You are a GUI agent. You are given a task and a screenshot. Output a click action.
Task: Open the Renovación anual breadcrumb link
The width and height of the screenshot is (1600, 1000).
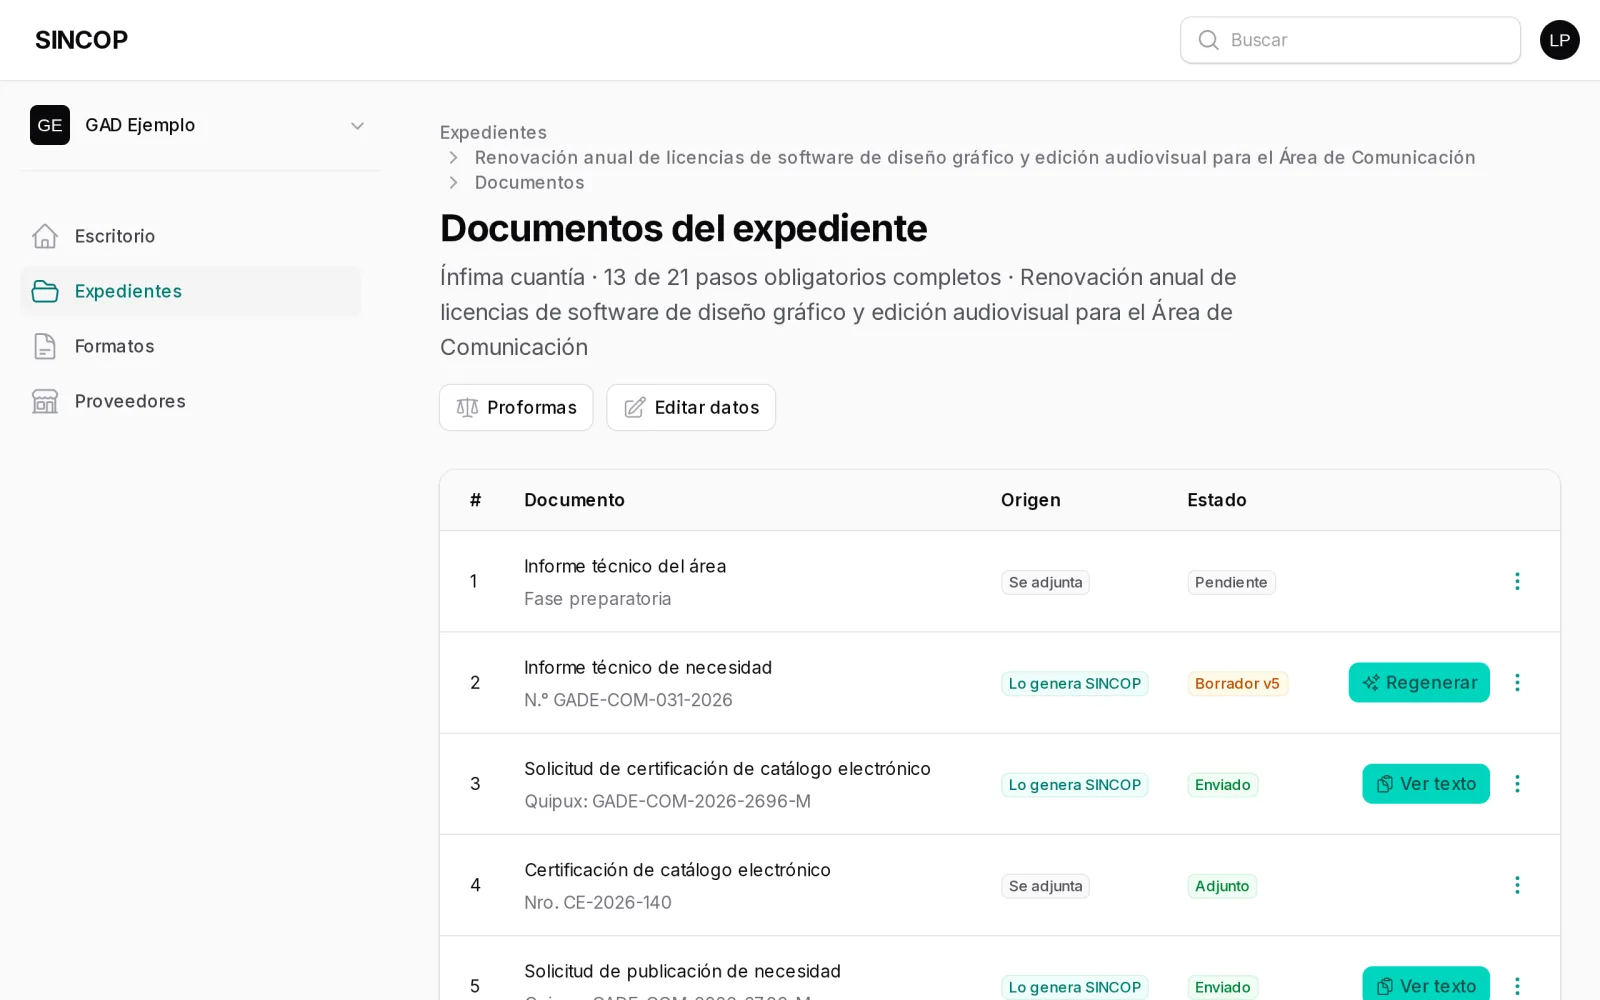pyautogui.click(x=975, y=157)
